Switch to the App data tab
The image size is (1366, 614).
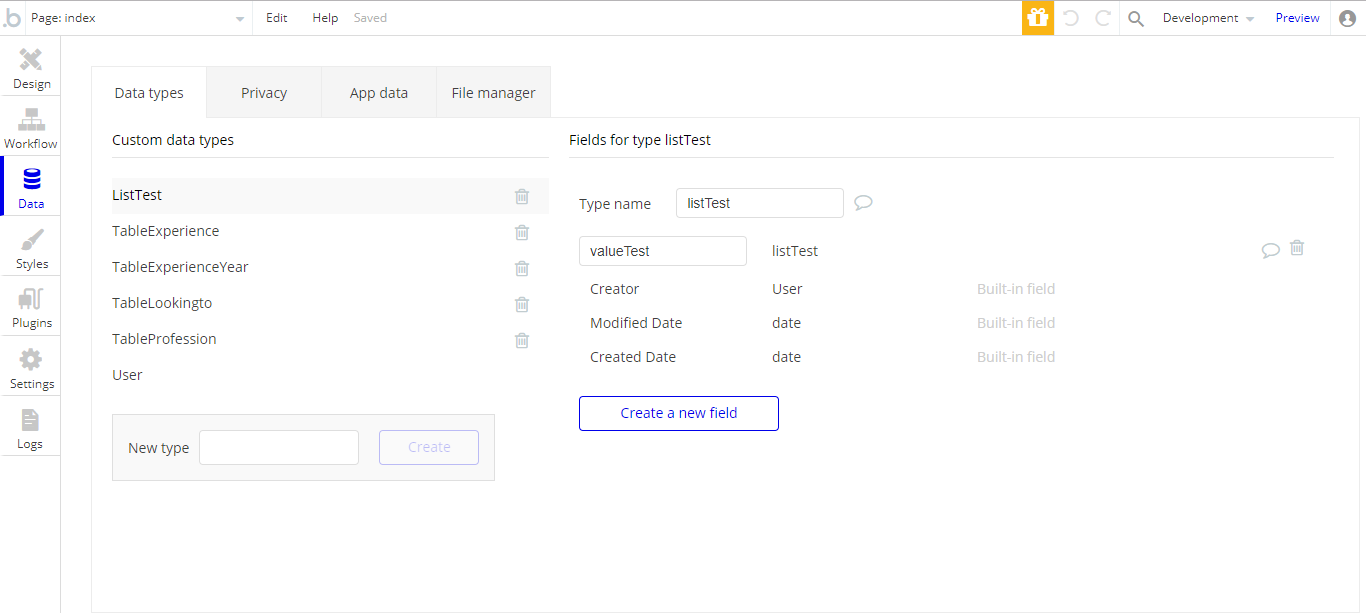[378, 93]
